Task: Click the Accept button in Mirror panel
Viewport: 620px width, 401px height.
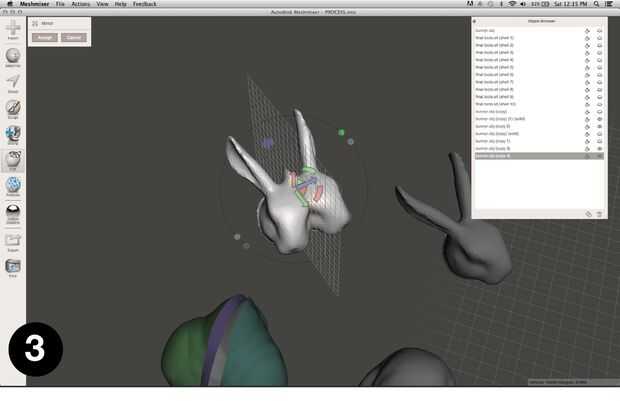Action: point(45,38)
